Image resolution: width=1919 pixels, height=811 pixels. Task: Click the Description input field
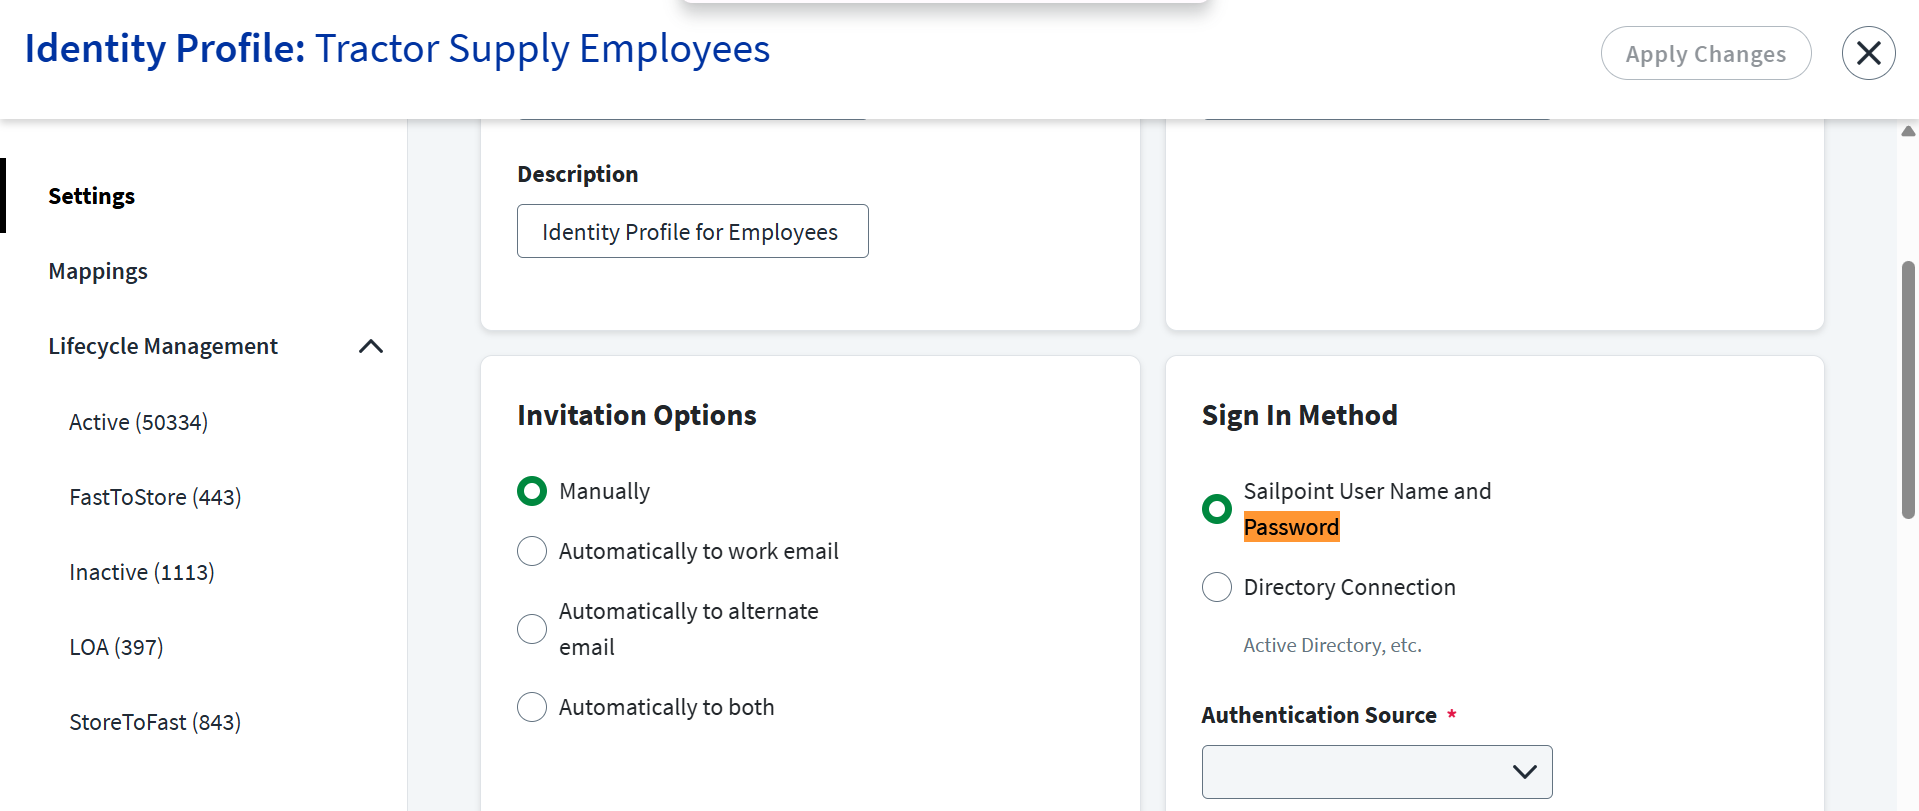692,232
